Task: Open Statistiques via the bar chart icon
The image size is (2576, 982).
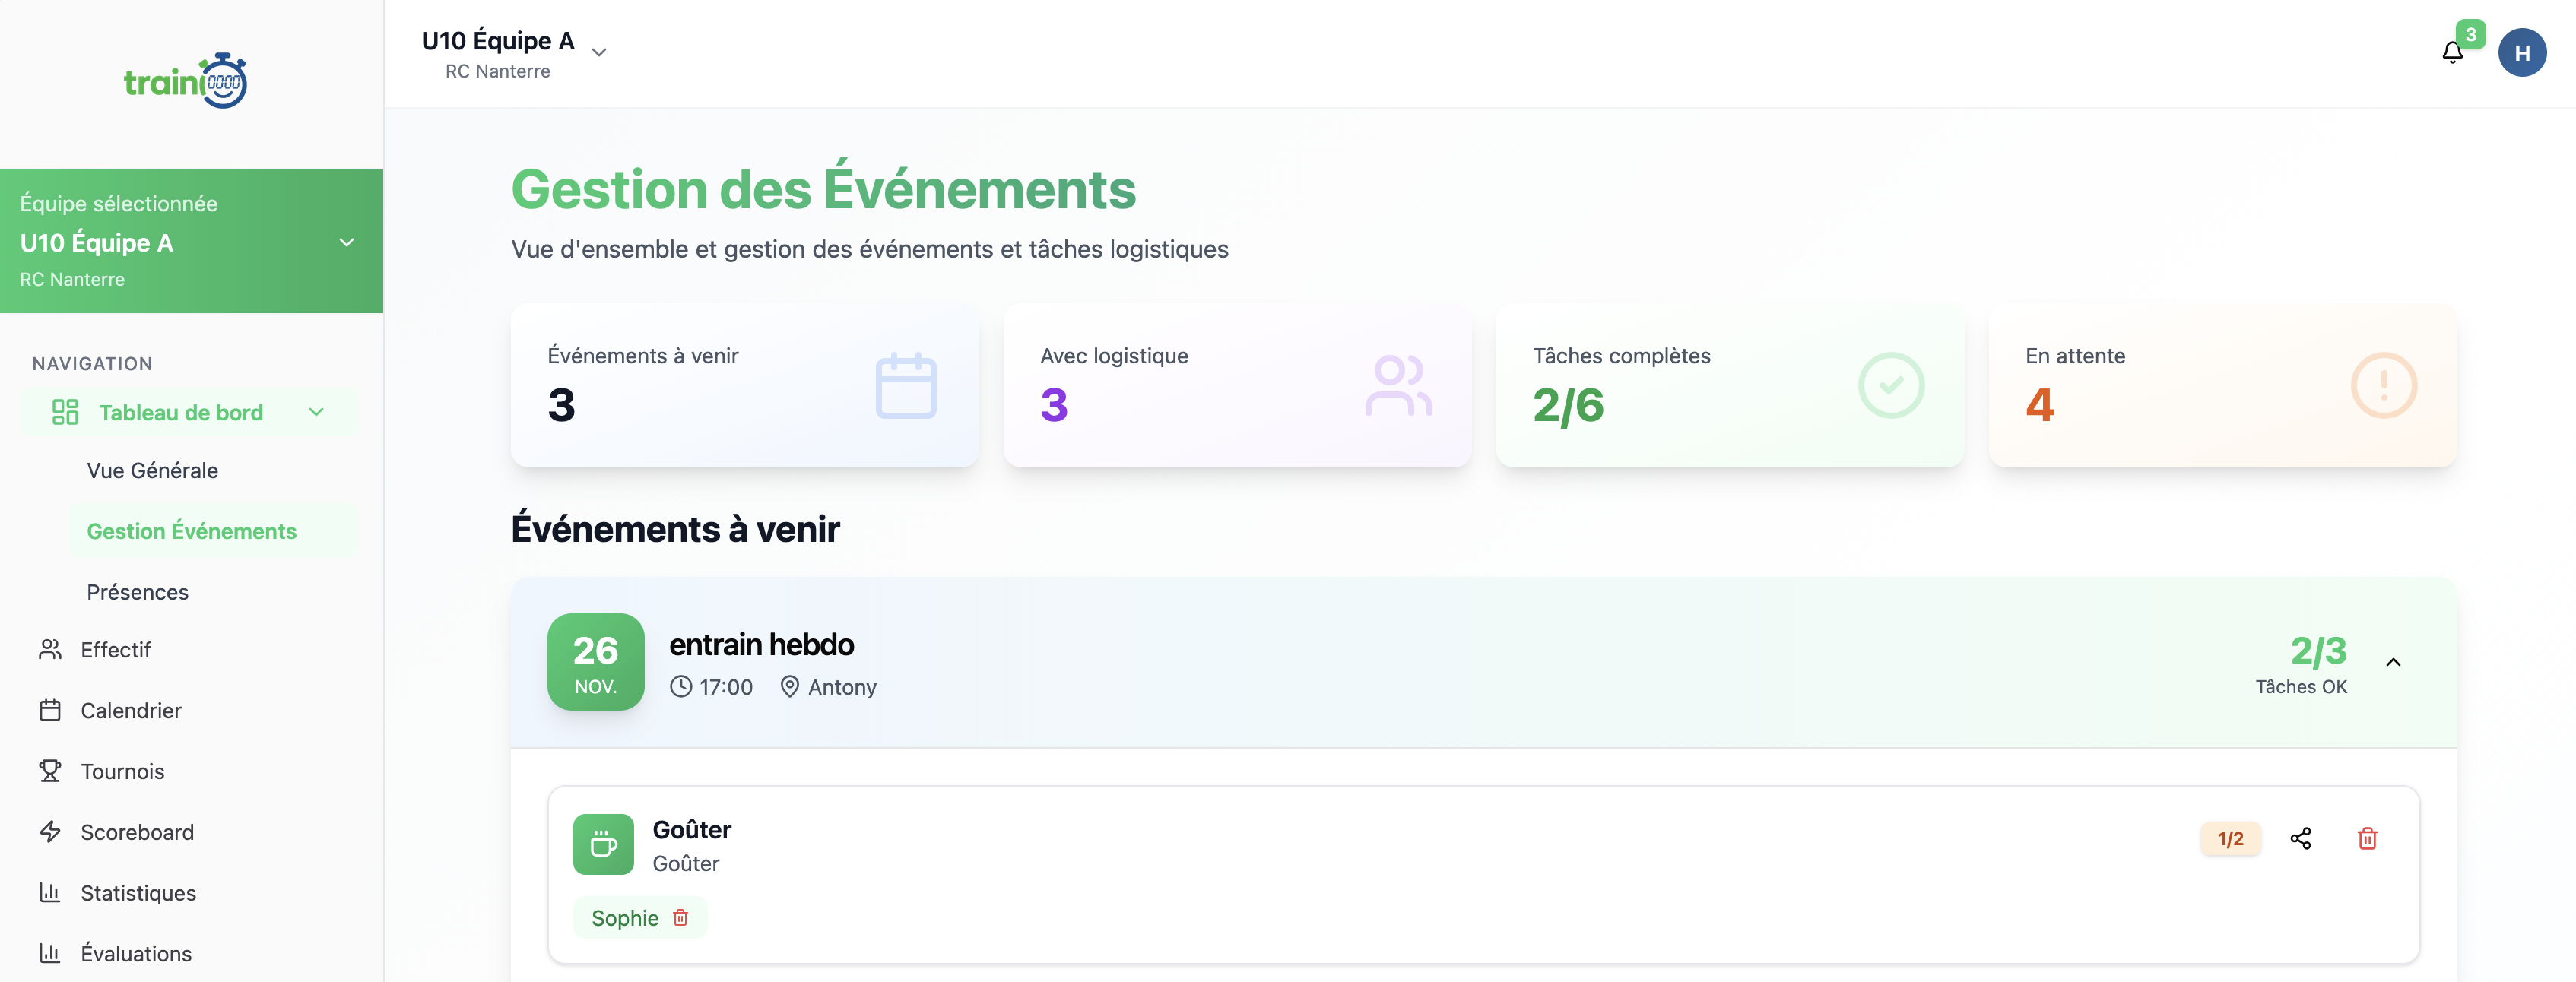Action: coord(51,892)
